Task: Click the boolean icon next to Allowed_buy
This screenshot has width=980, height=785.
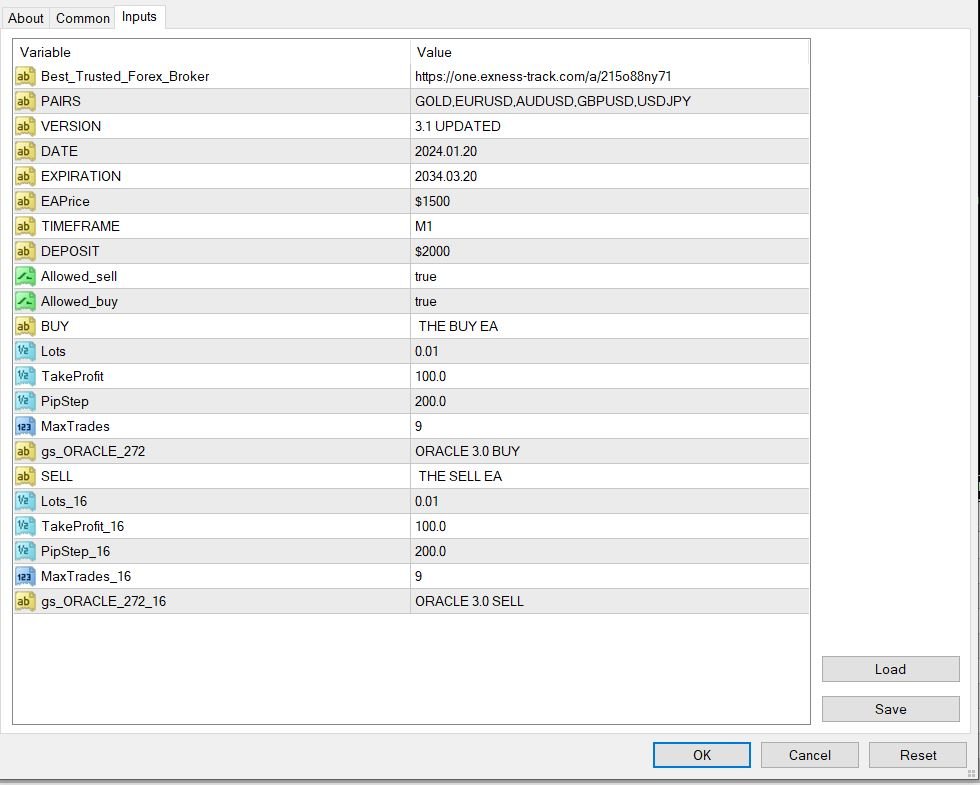Action: pos(25,301)
